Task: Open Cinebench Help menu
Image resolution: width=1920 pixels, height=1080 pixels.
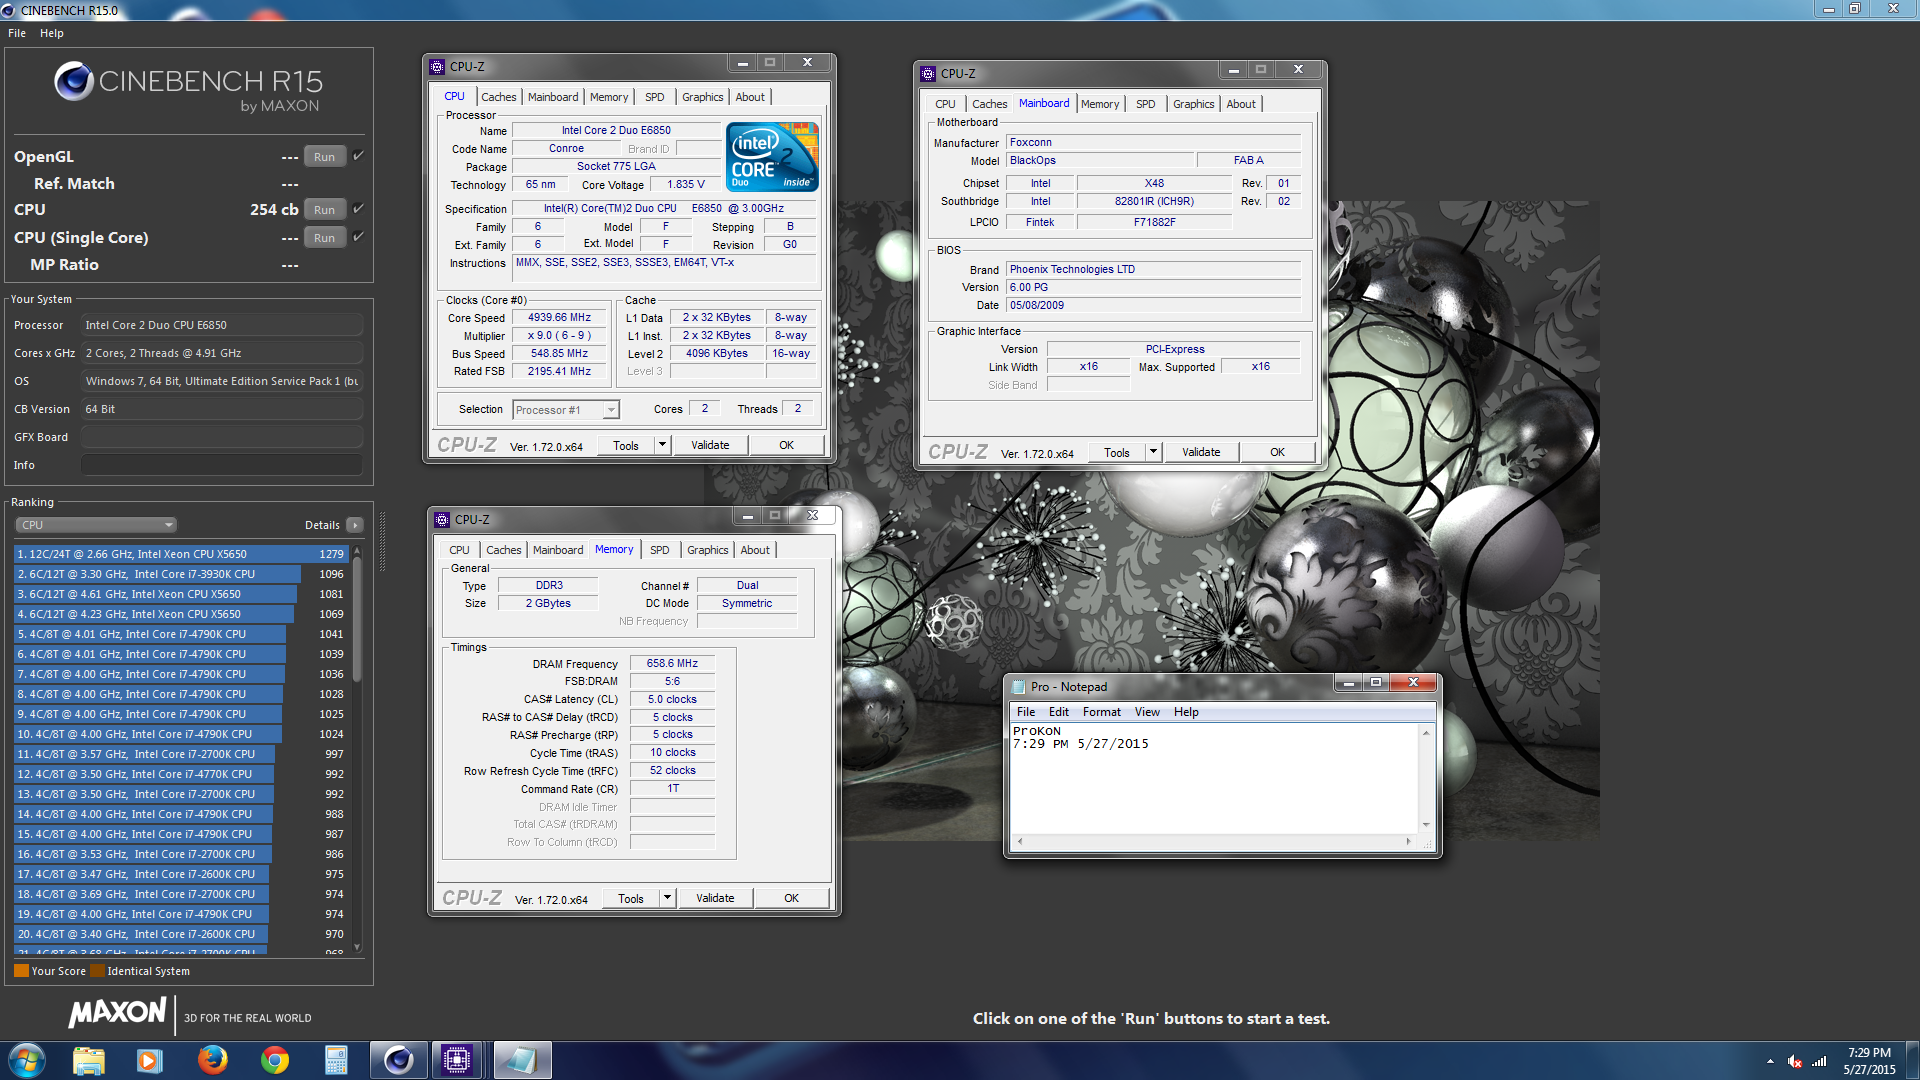Action: click(52, 33)
